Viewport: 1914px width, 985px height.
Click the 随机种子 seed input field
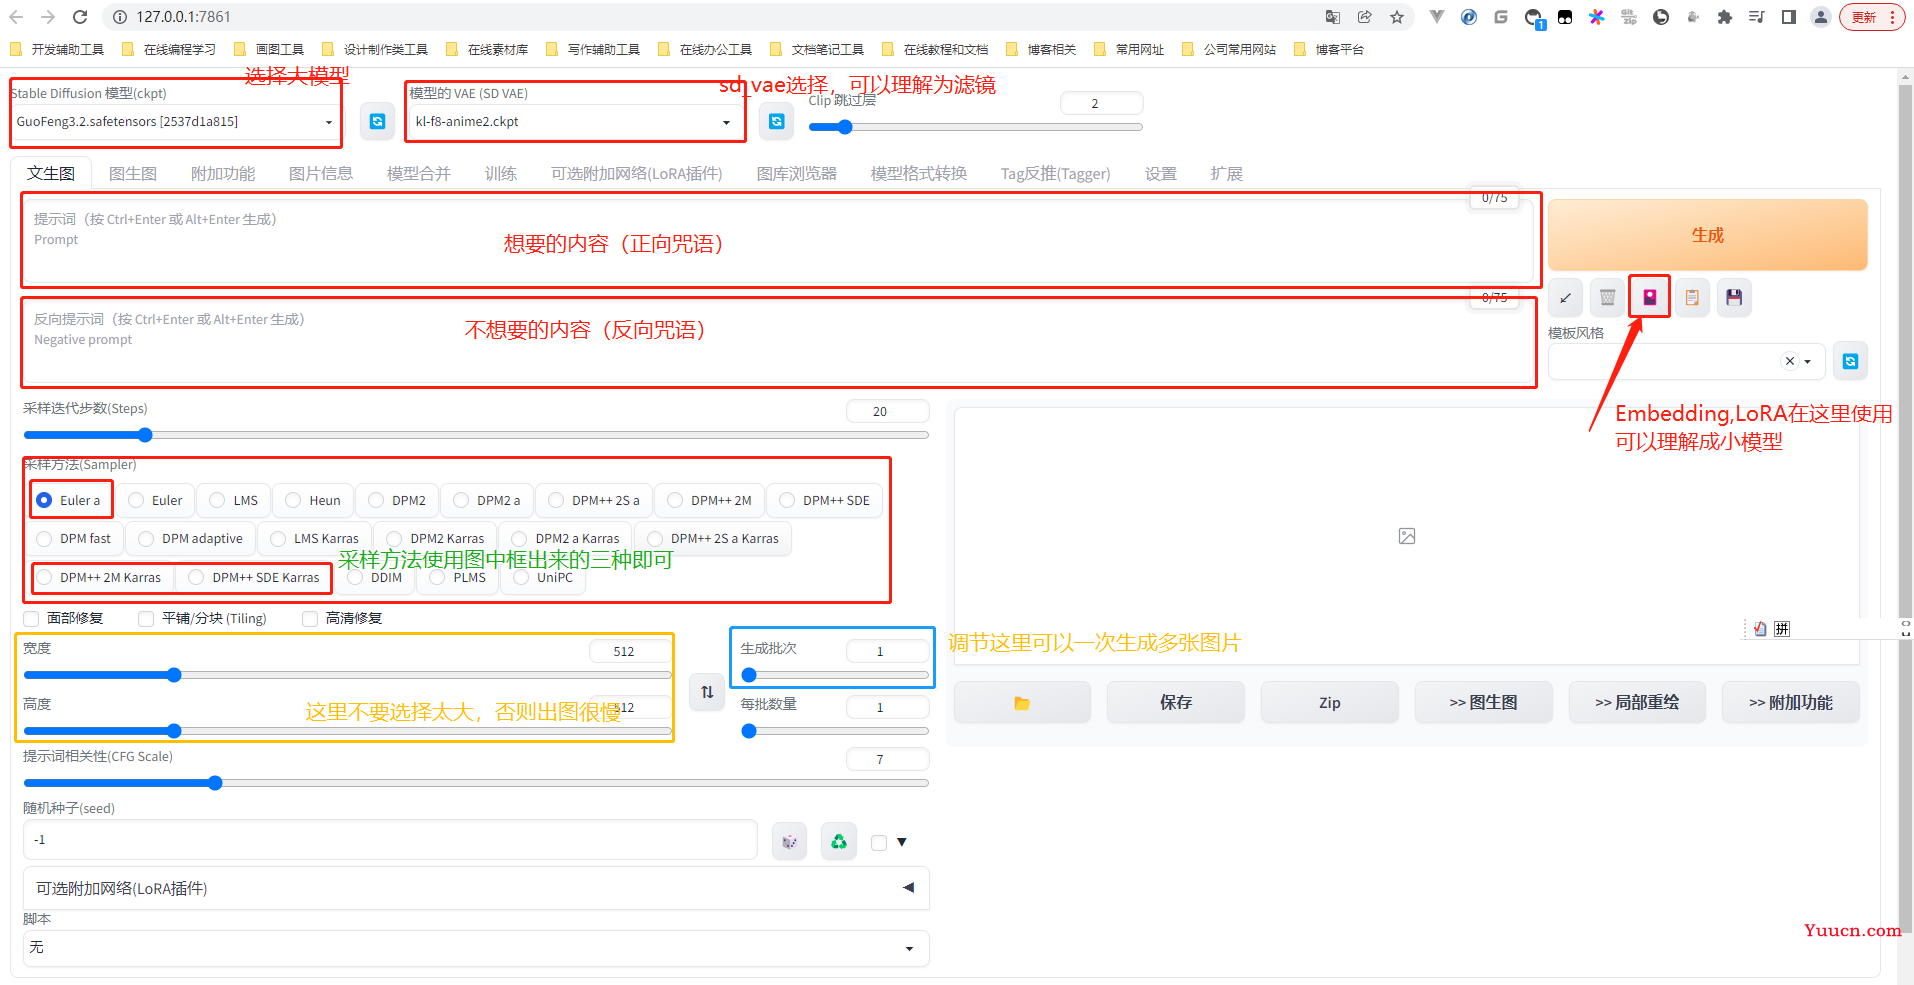[390, 840]
